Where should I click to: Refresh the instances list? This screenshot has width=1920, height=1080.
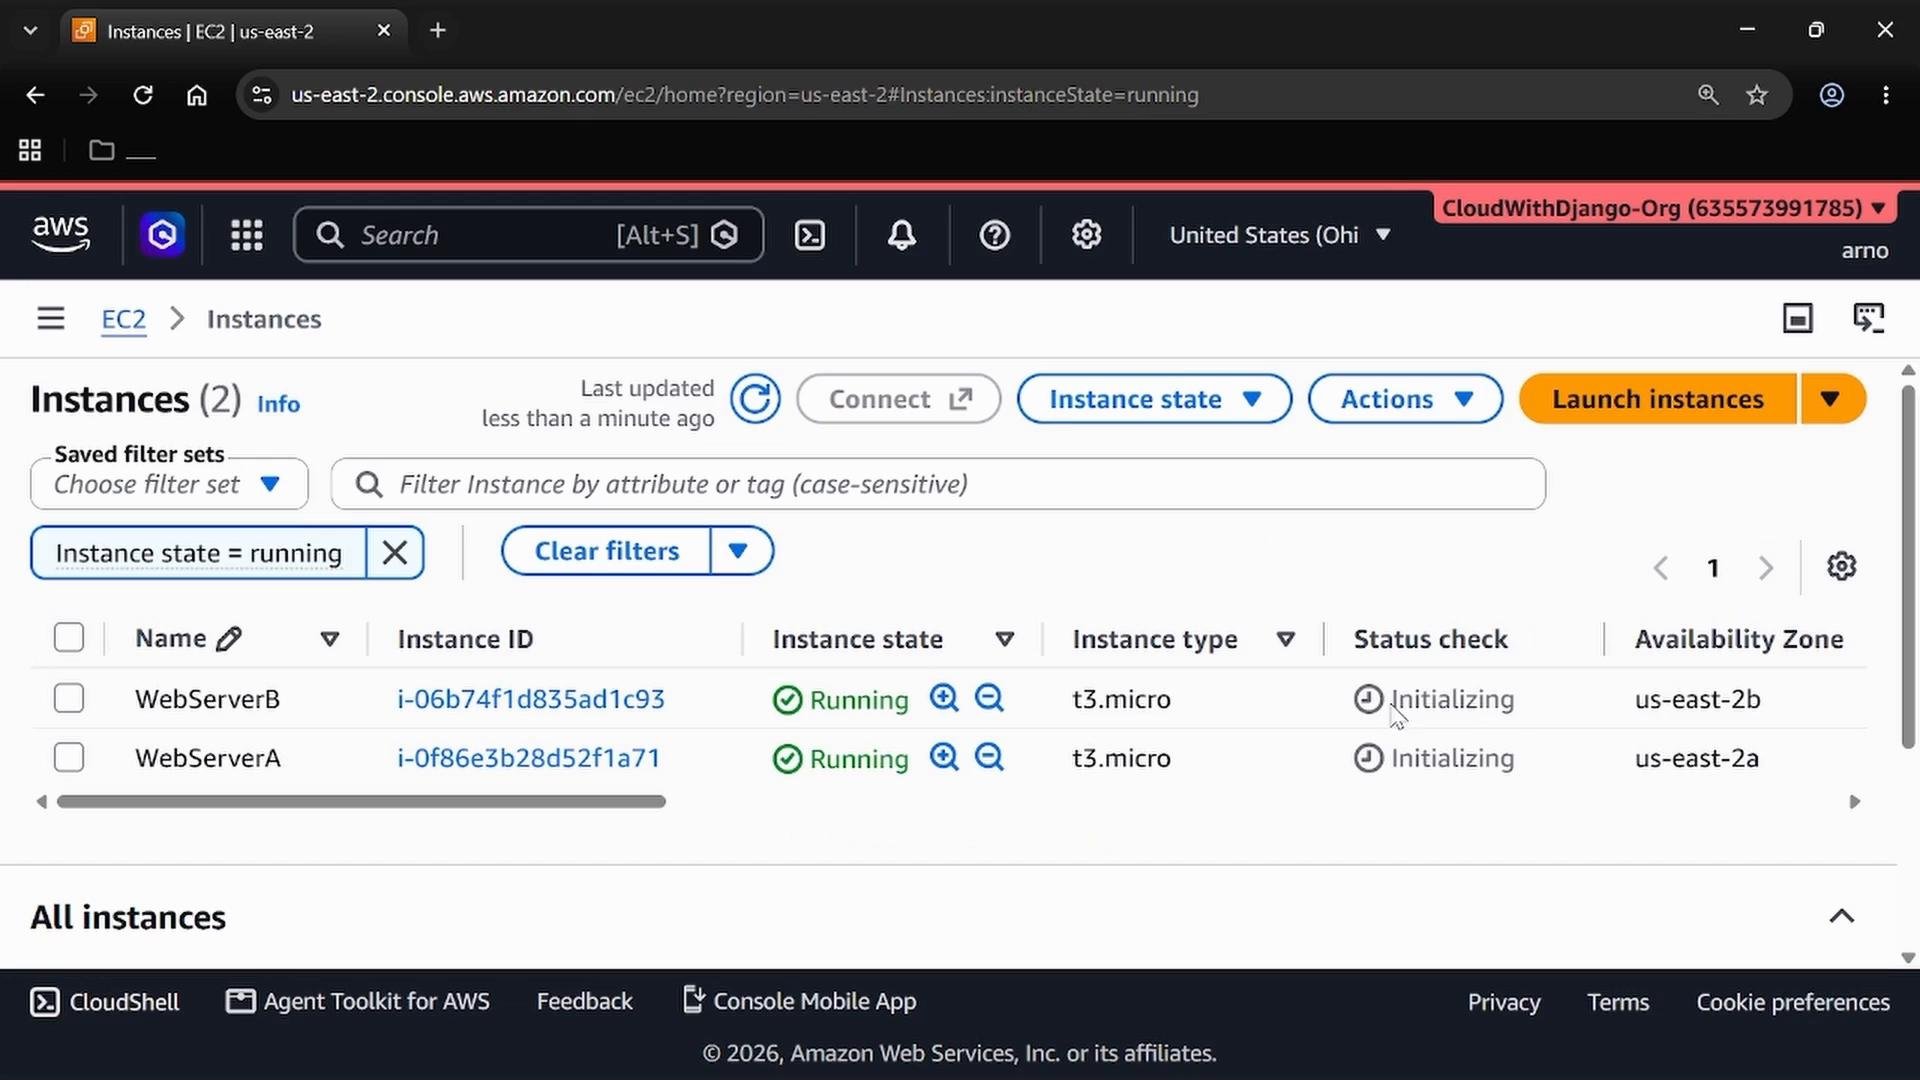(755, 399)
